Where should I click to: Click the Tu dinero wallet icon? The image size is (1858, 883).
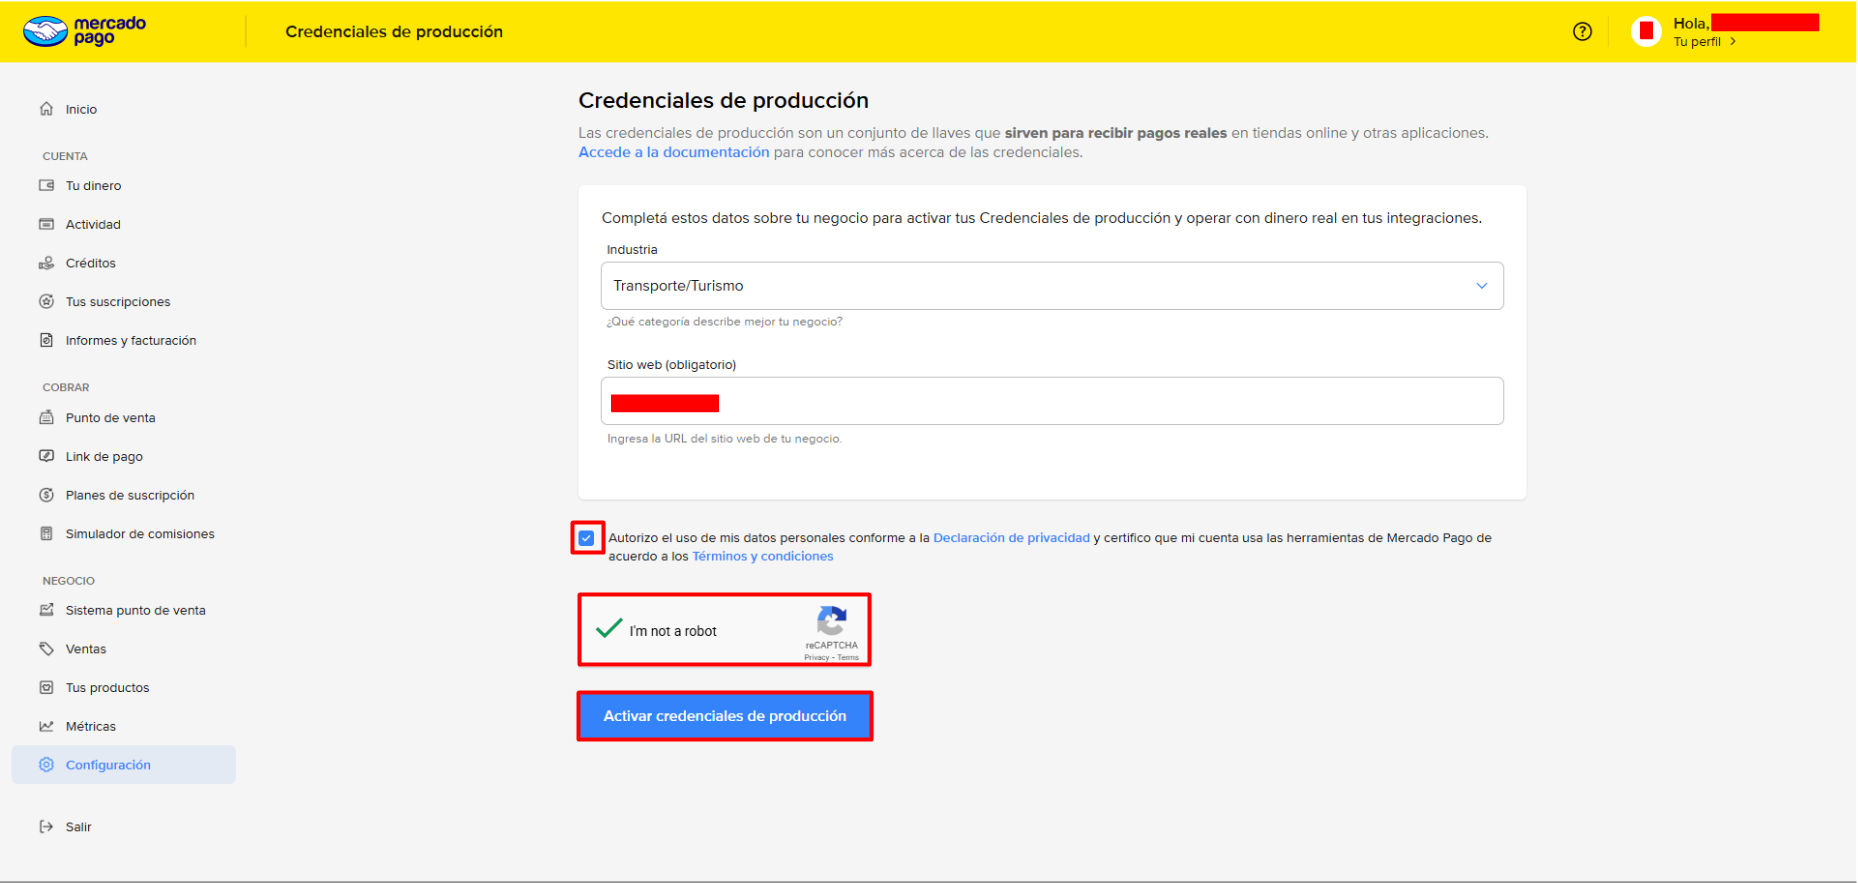46,185
